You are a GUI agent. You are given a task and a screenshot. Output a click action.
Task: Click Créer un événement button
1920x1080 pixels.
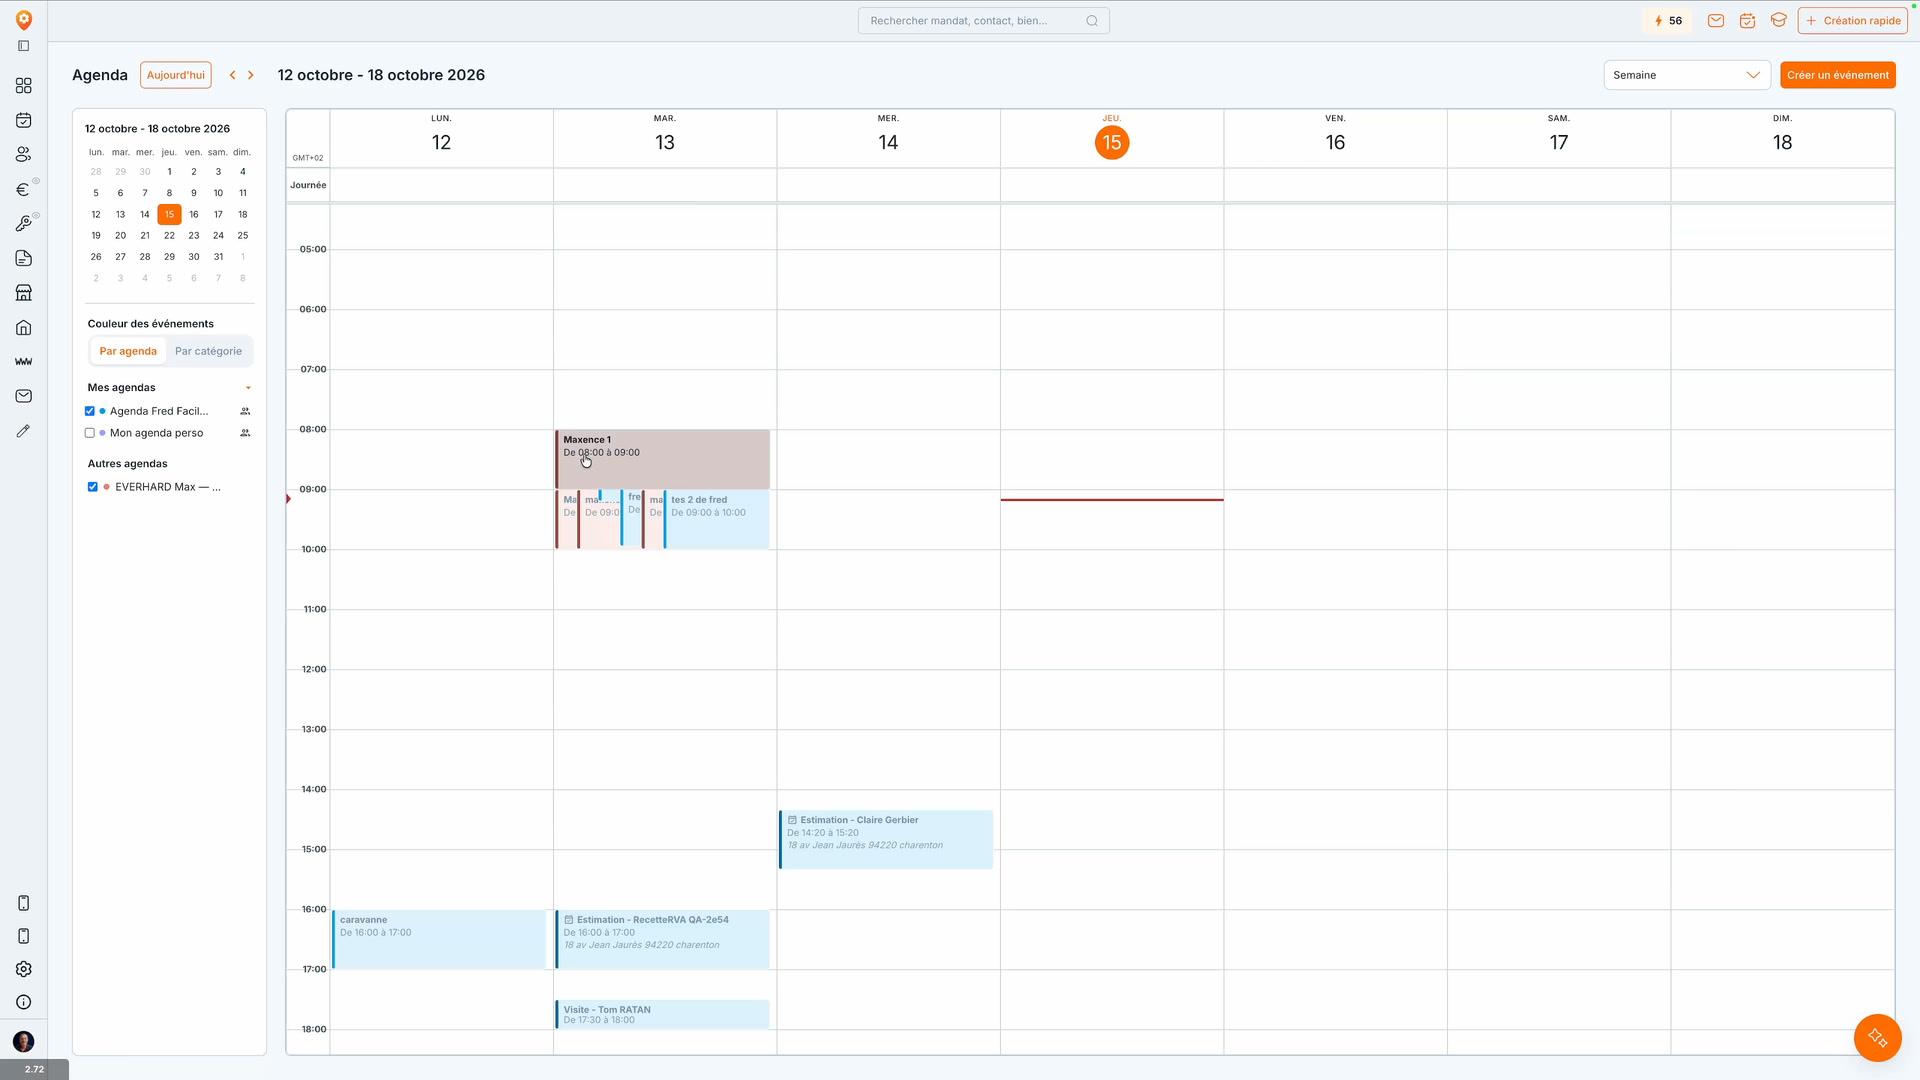coord(1838,75)
